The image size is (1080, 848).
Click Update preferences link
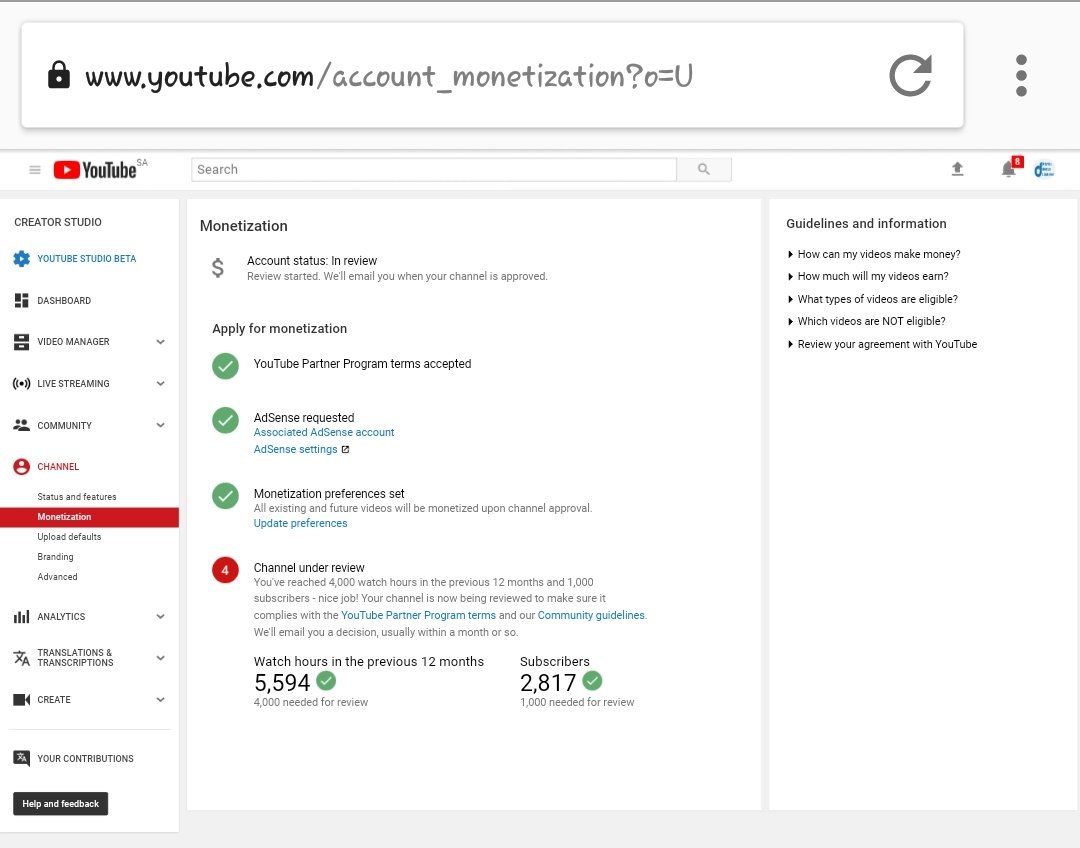click(x=300, y=523)
